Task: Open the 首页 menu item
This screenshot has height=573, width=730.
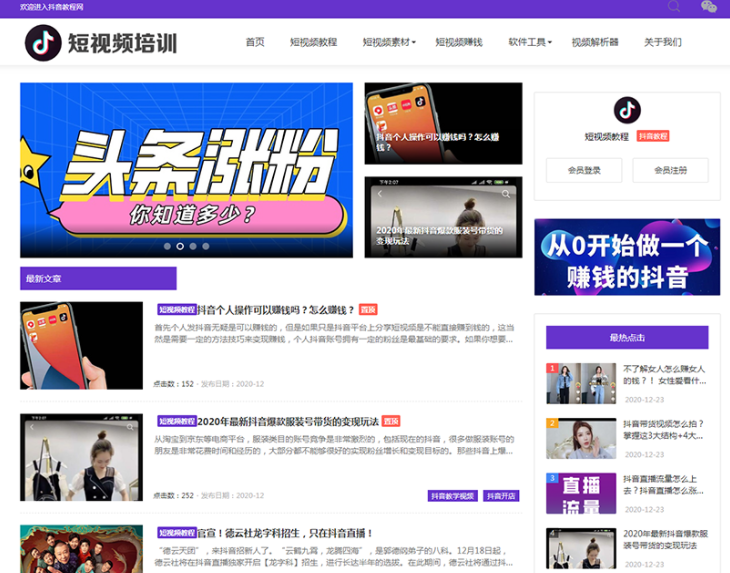Action: (255, 42)
